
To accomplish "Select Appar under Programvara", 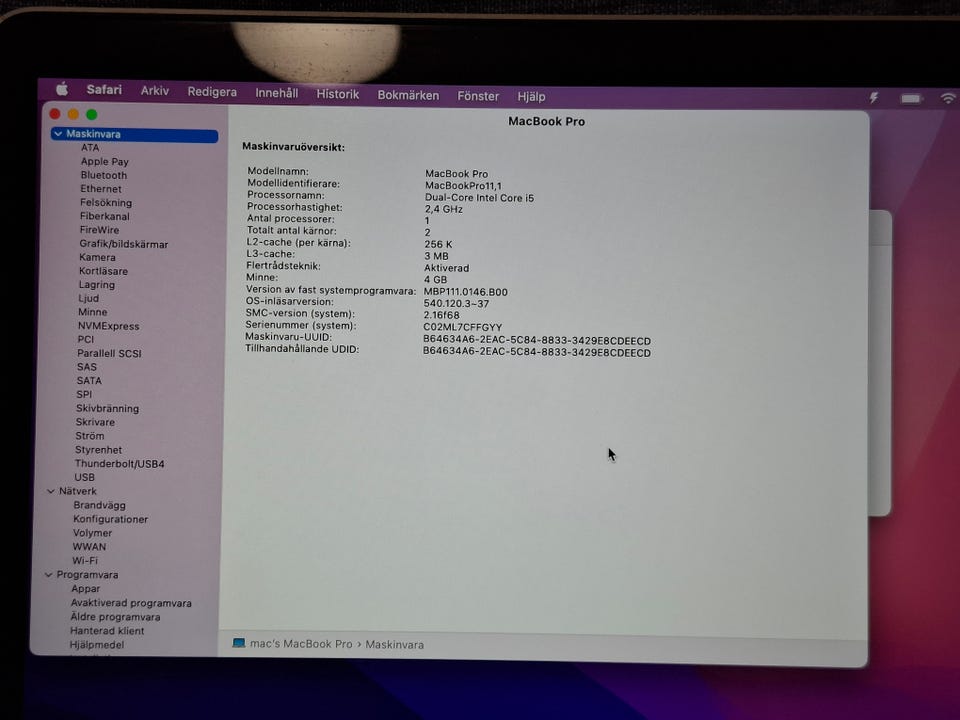I will [x=85, y=589].
